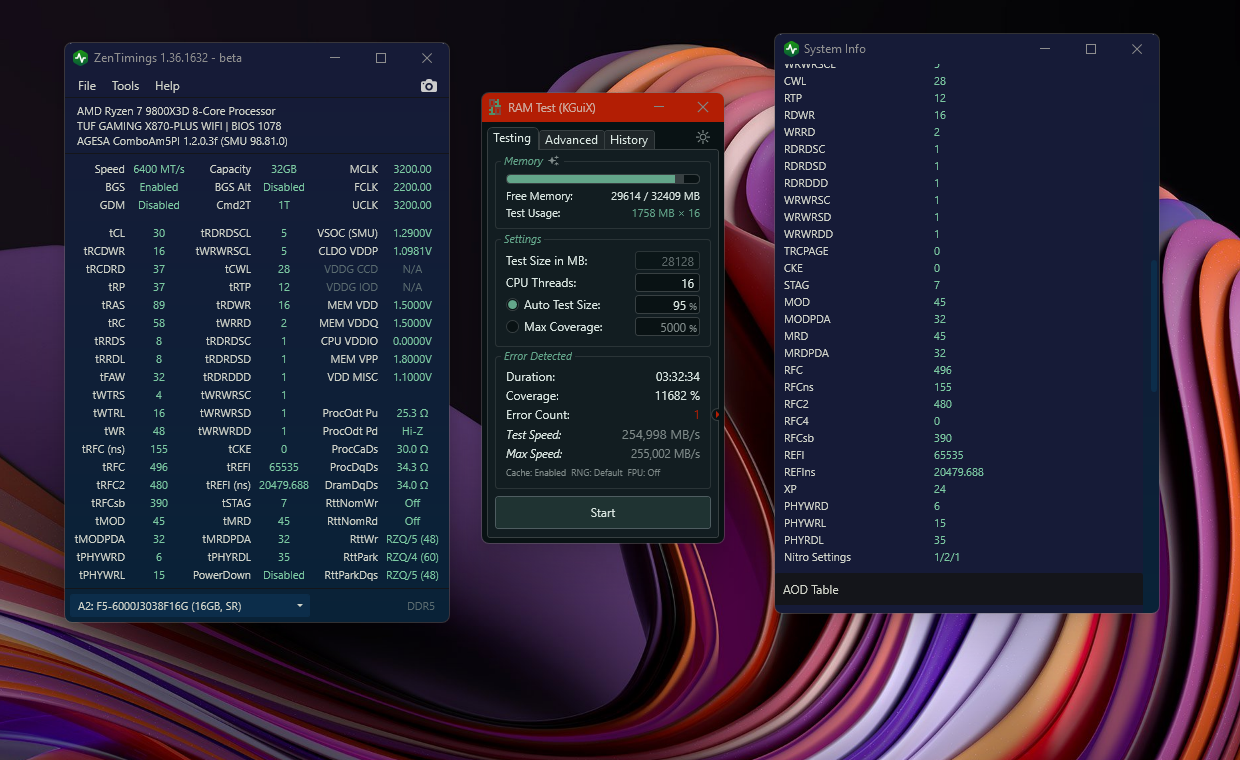
Task: Click the Cache: Enabled status text
Action: pyautogui.click(x=535, y=473)
